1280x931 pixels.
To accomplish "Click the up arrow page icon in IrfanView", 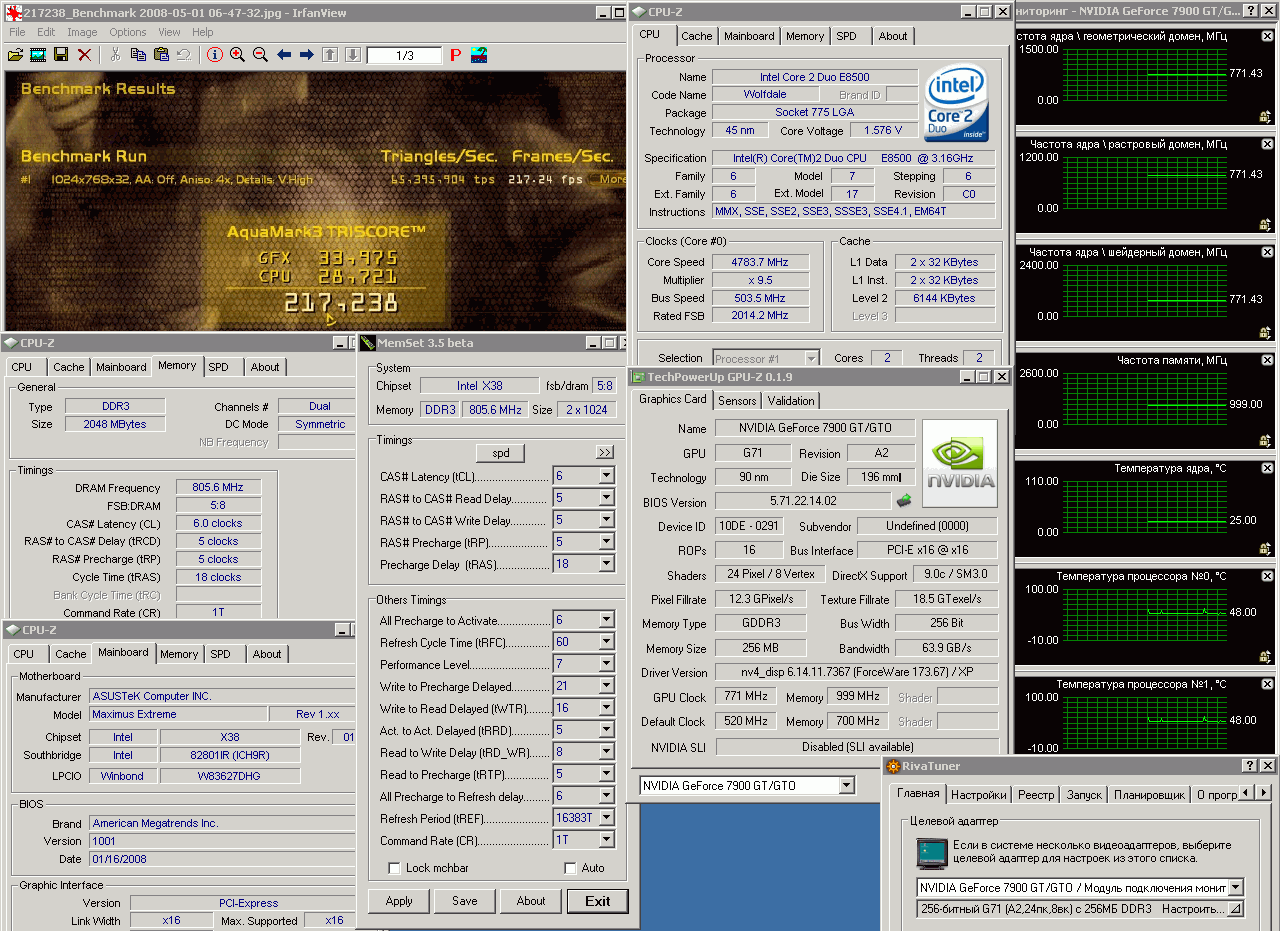I will tap(330, 55).
